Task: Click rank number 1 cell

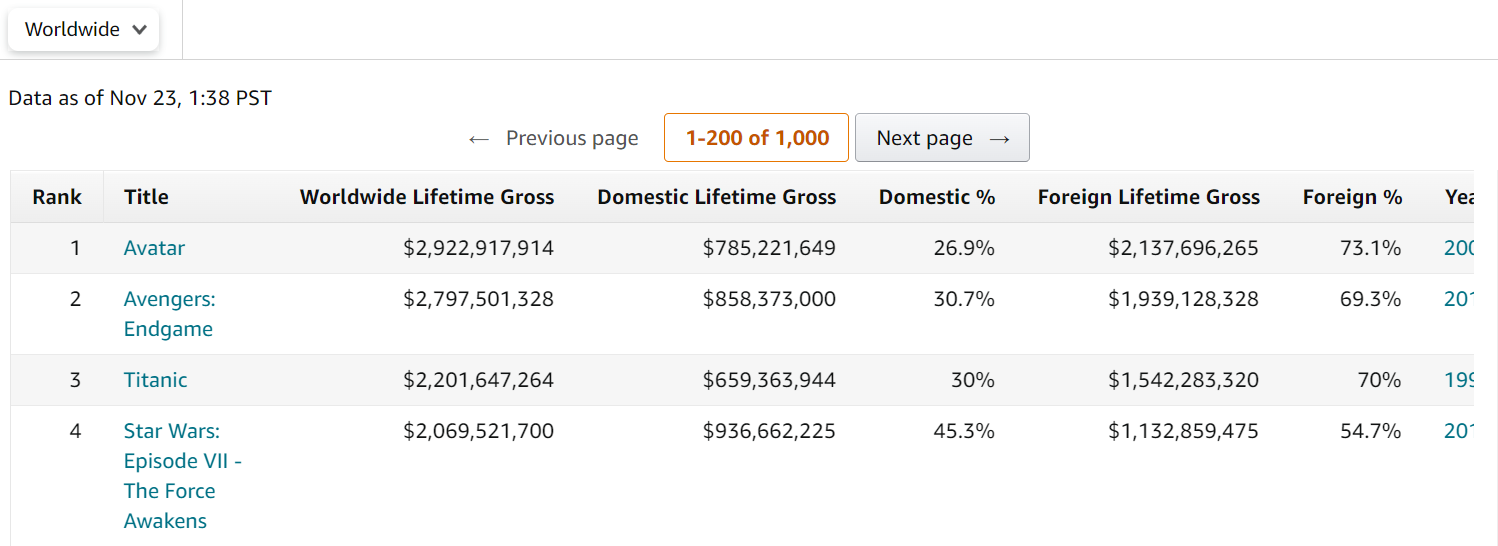Action: click(x=75, y=248)
